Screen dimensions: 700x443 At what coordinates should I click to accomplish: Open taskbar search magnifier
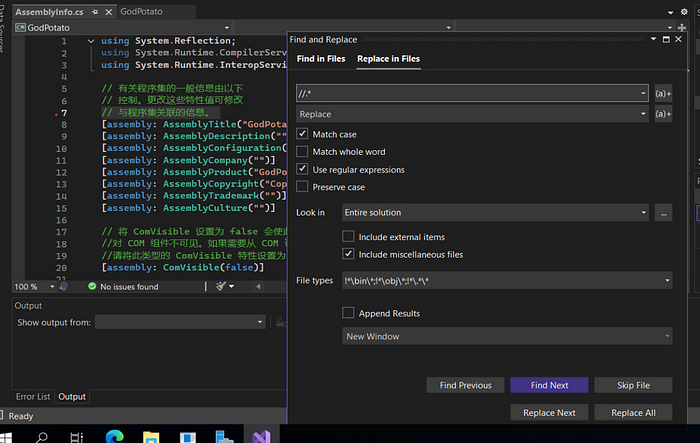pos(42,437)
